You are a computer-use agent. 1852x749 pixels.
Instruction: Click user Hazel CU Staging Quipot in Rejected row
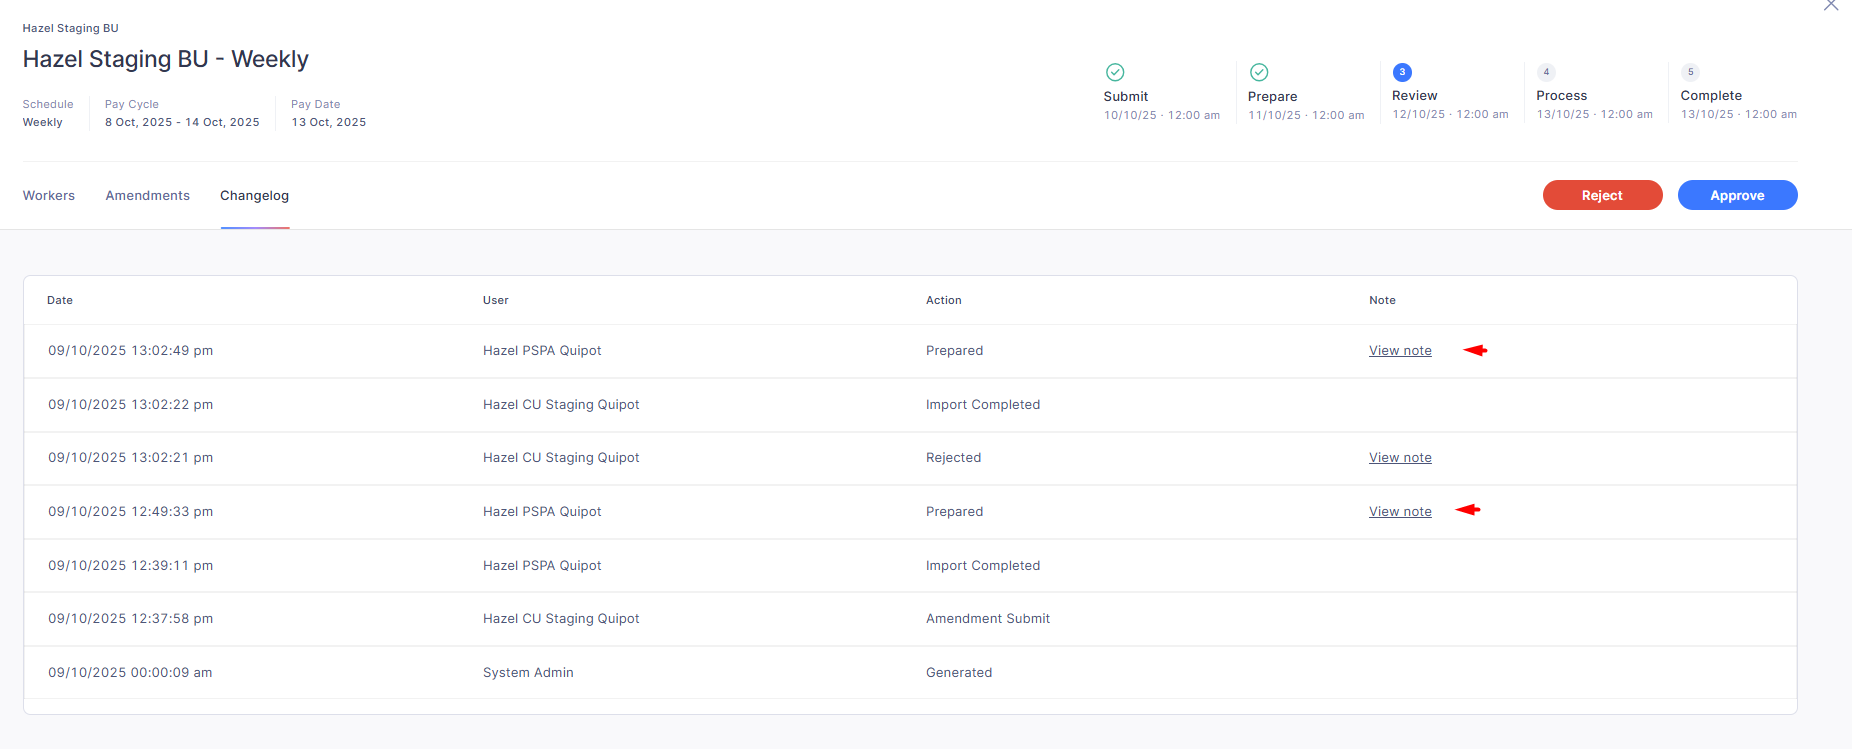pos(561,458)
